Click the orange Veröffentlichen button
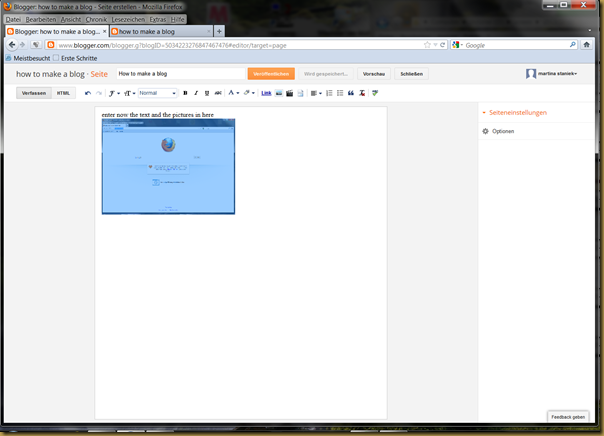Image resolution: width=604 pixels, height=436 pixels. coord(271,74)
